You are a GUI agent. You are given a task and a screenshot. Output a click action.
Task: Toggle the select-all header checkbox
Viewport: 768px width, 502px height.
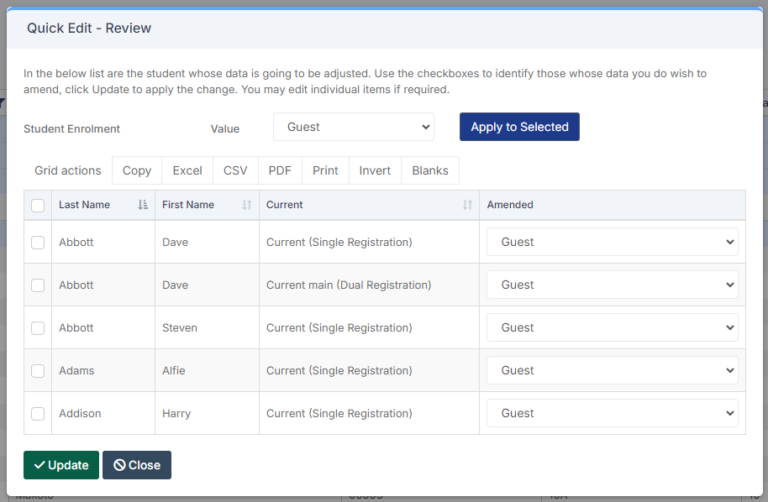point(38,206)
